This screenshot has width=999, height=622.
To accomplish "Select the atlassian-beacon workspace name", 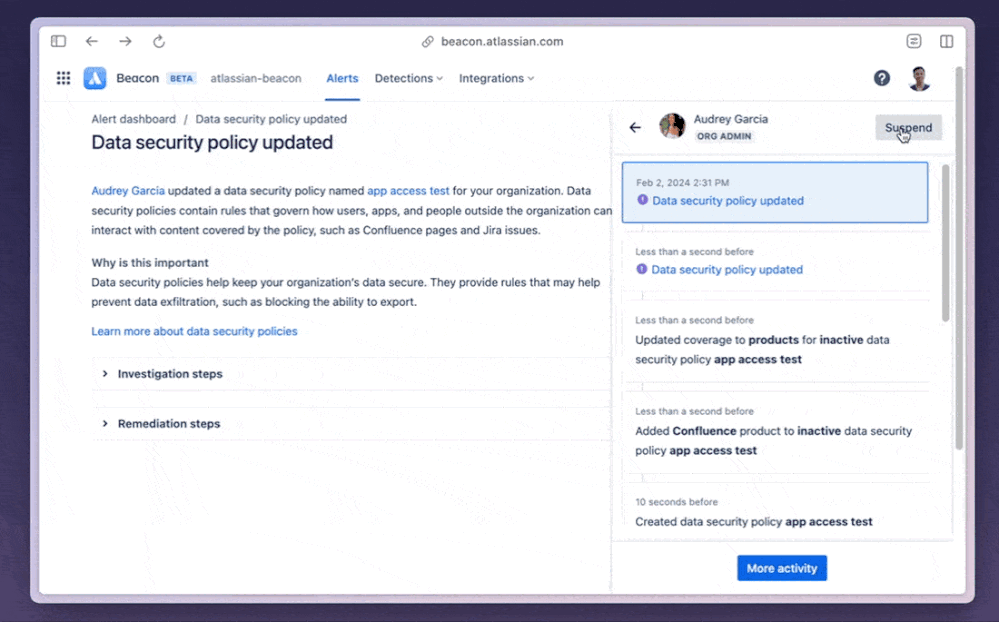I will pyautogui.click(x=256, y=78).
